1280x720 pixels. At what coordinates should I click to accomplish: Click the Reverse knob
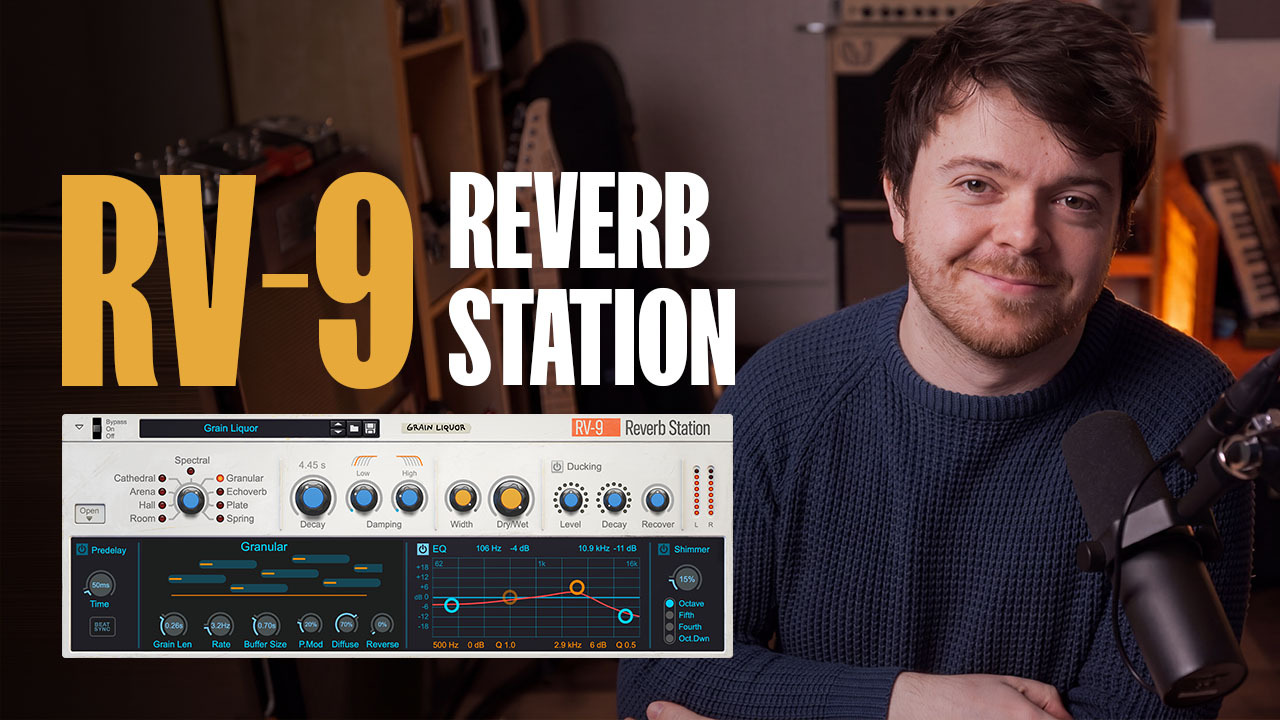click(x=382, y=625)
